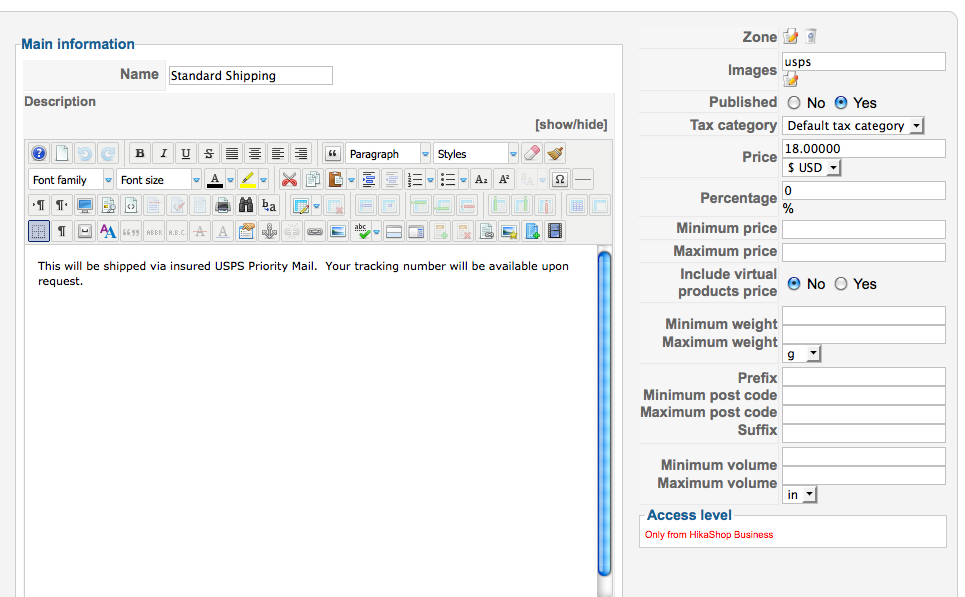
Task: Open the Paragraph format dropdown
Action: 388,154
